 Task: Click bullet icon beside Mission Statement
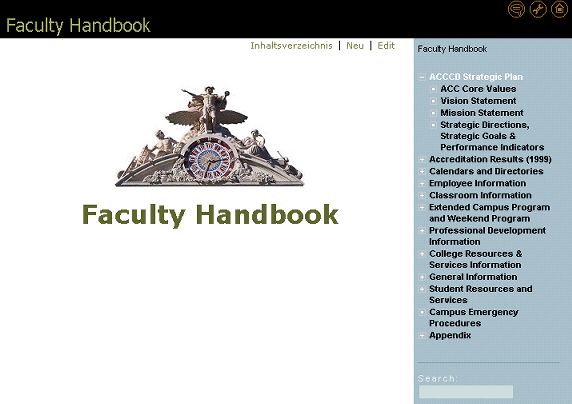tap(433, 113)
